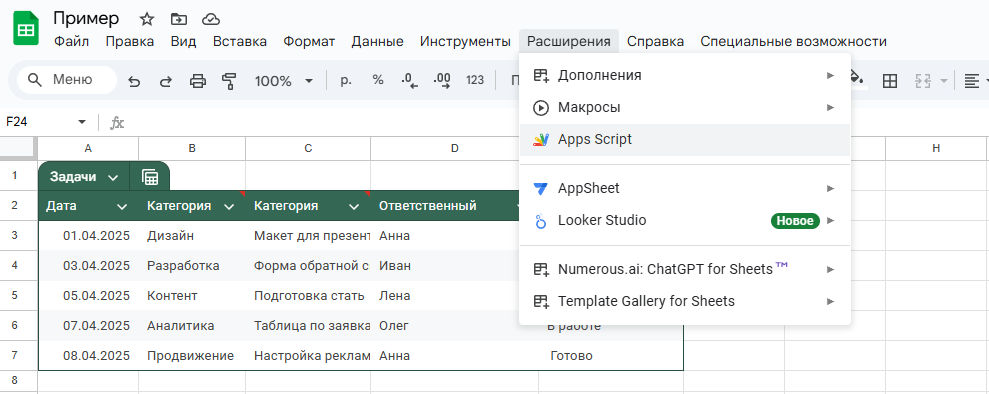Open the Google Sheets home icon

(26, 29)
